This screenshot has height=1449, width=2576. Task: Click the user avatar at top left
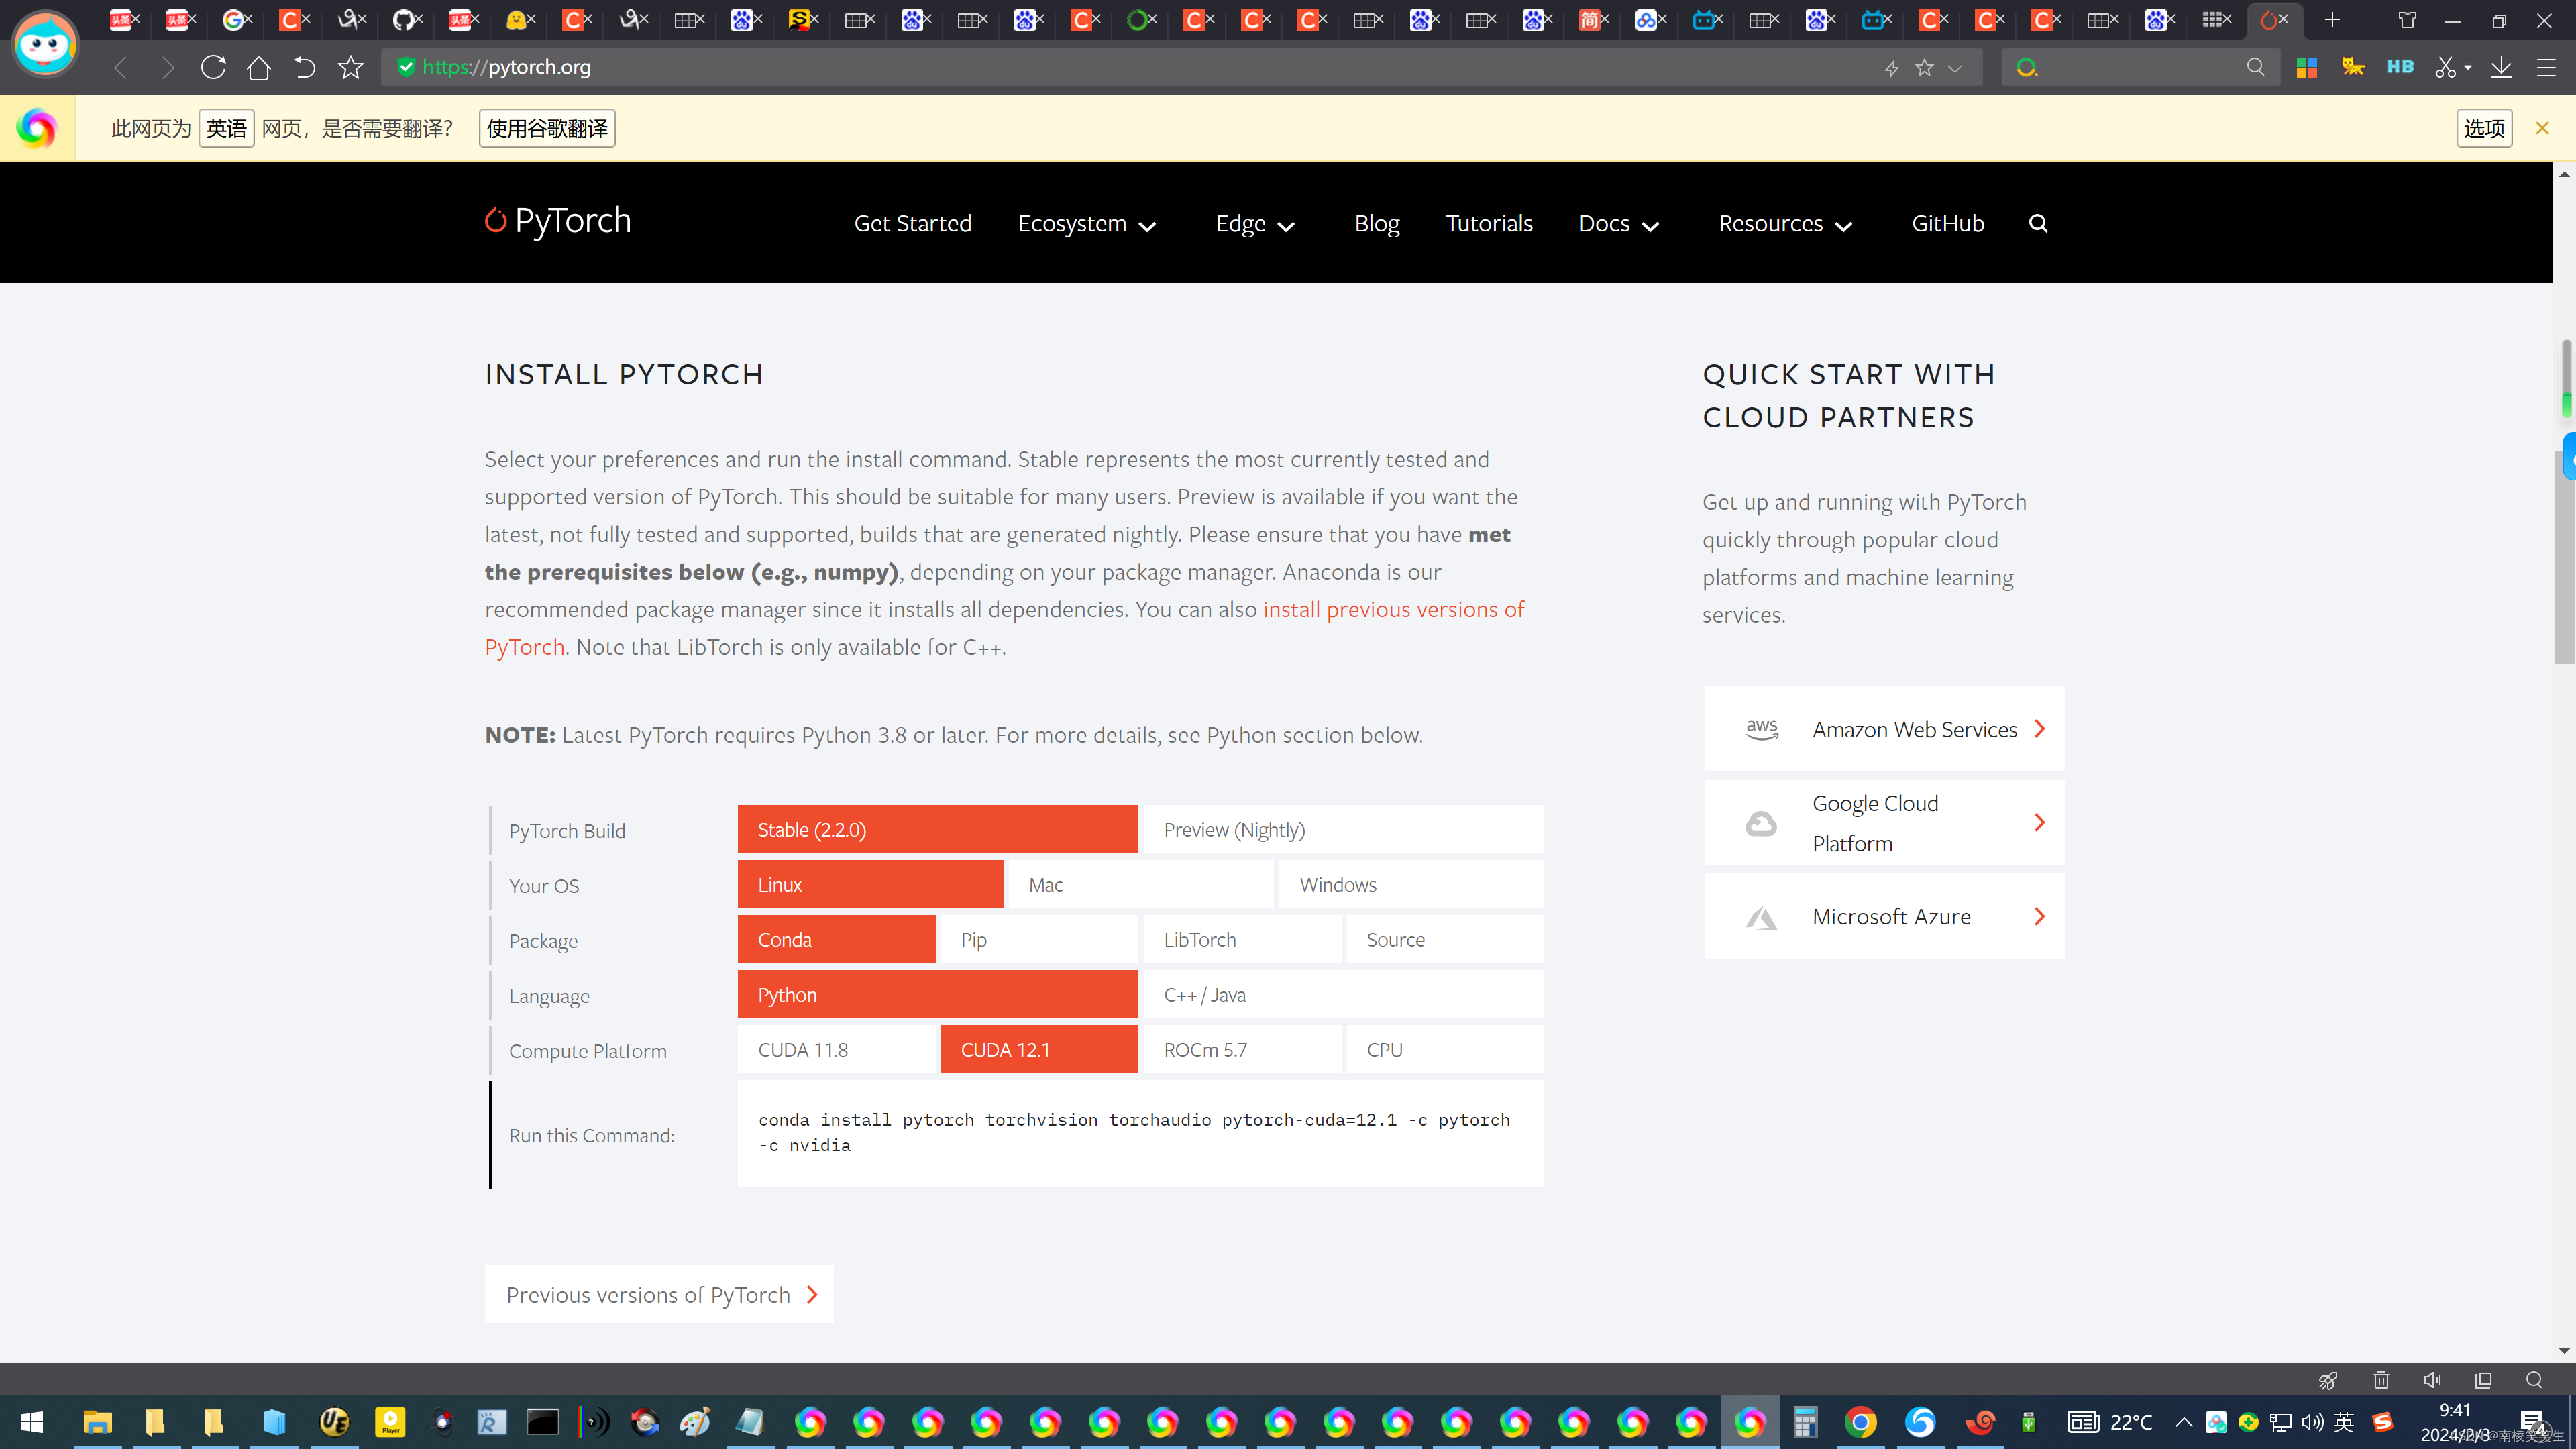click(x=45, y=44)
